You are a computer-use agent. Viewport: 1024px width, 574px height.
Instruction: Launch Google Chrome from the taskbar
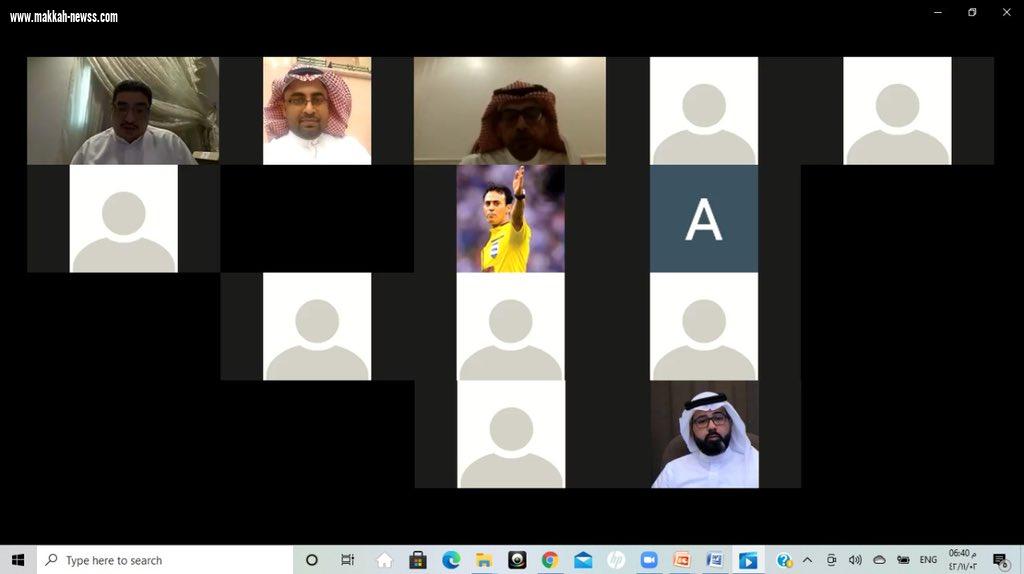549,560
